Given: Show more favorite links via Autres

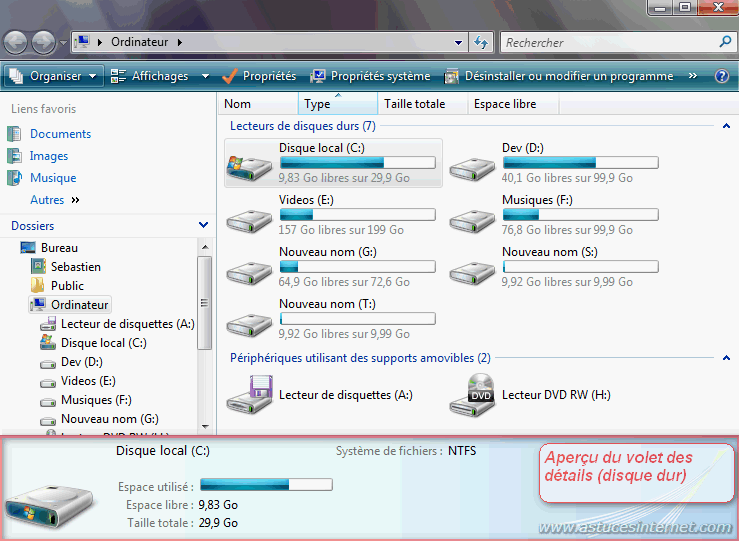Looking at the screenshot, I should (x=55, y=200).
